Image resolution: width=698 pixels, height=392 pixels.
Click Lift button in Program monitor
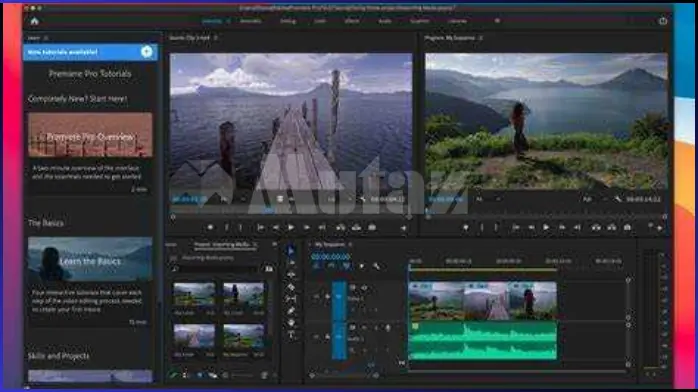(x=596, y=227)
